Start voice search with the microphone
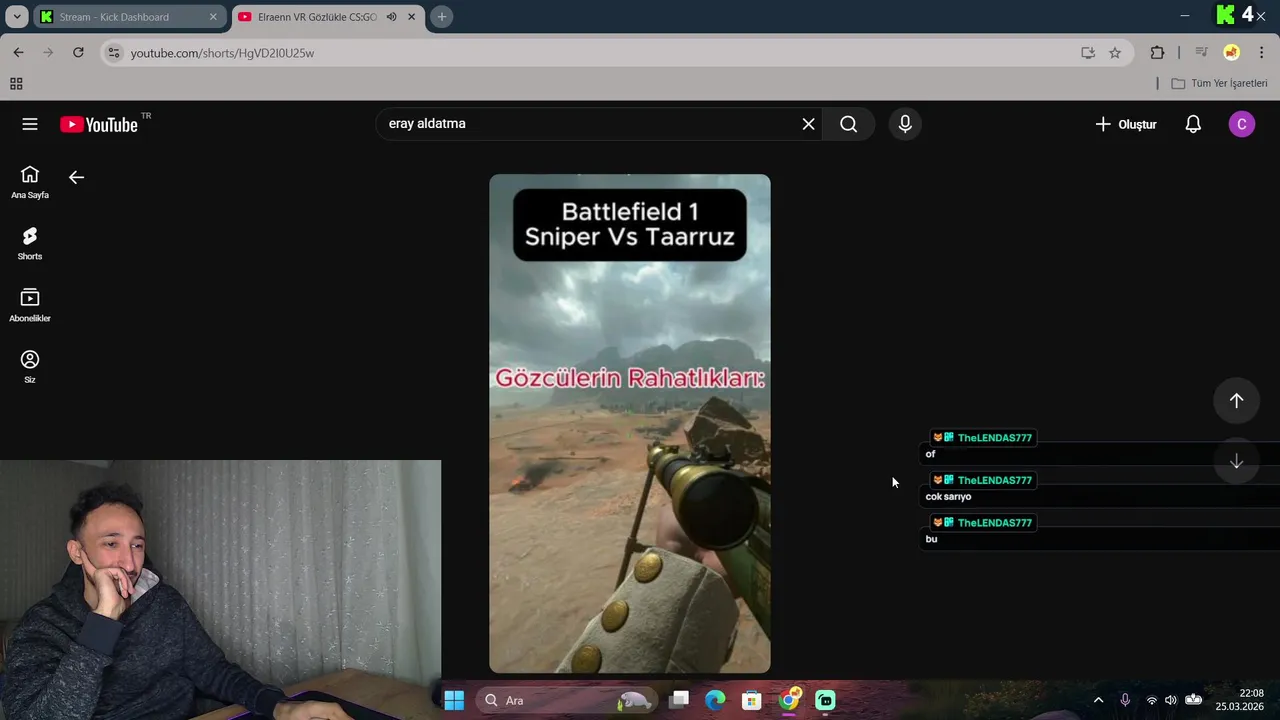Image resolution: width=1280 pixels, height=720 pixels. (x=905, y=124)
